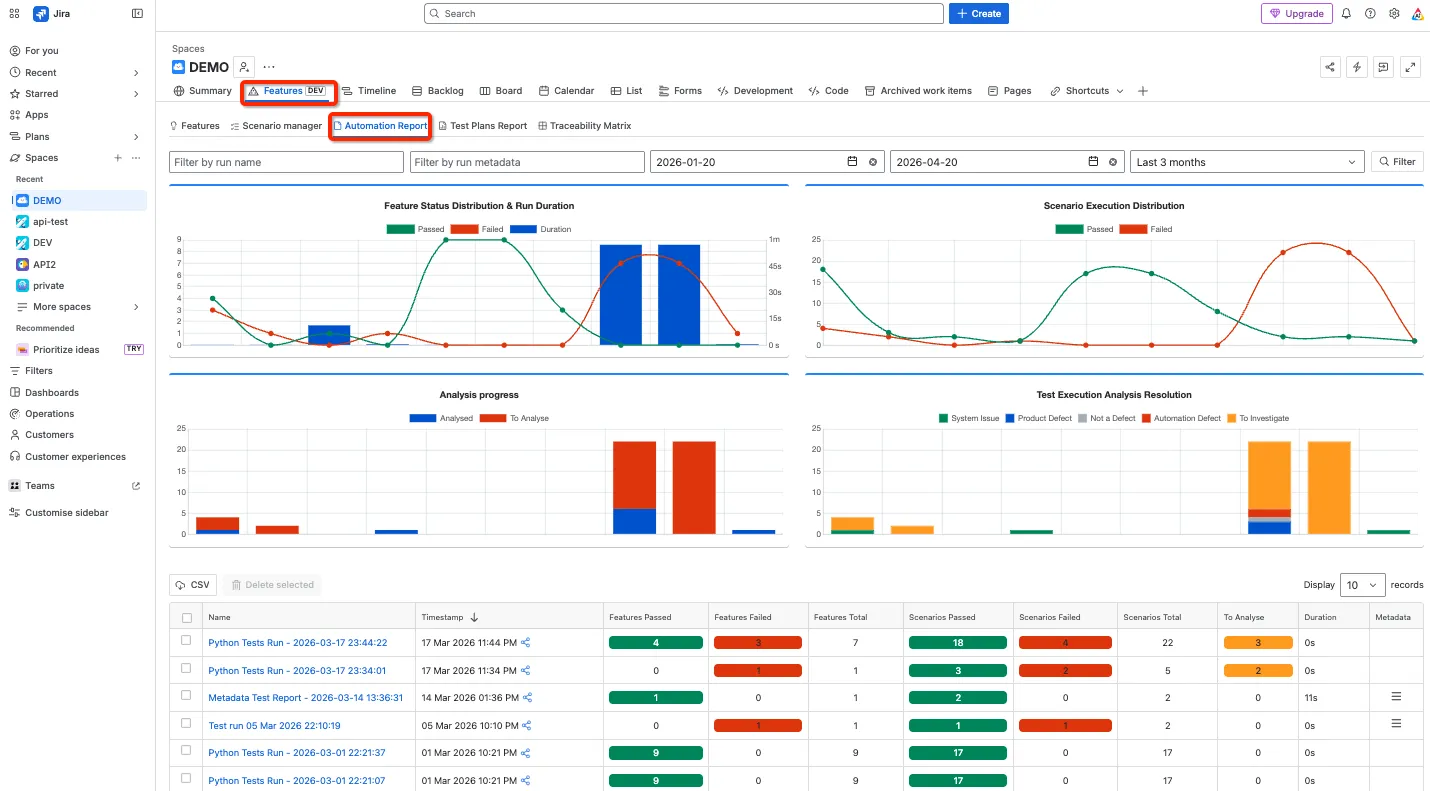Collapse the sidebar using the top panel icon
The image size is (1430, 791).
(137, 14)
